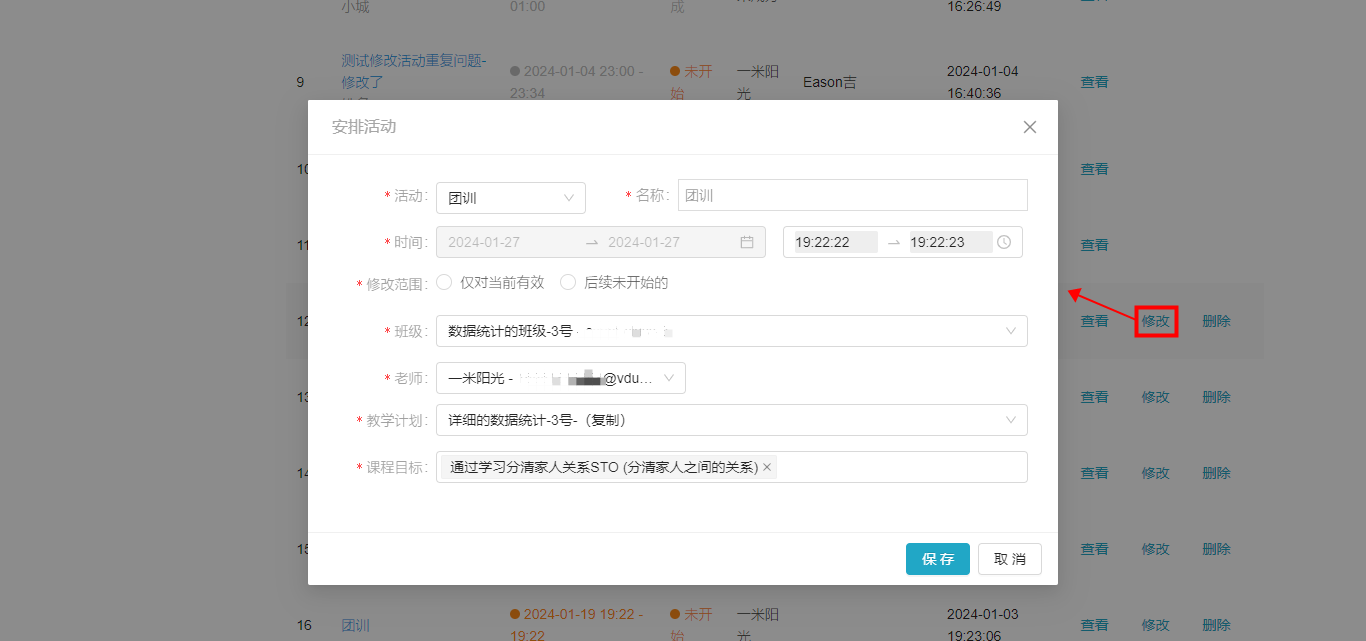Open the 活动 dropdown showing 团训
This screenshot has width=1366, height=641.
pyautogui.click(x=510, y=198)
